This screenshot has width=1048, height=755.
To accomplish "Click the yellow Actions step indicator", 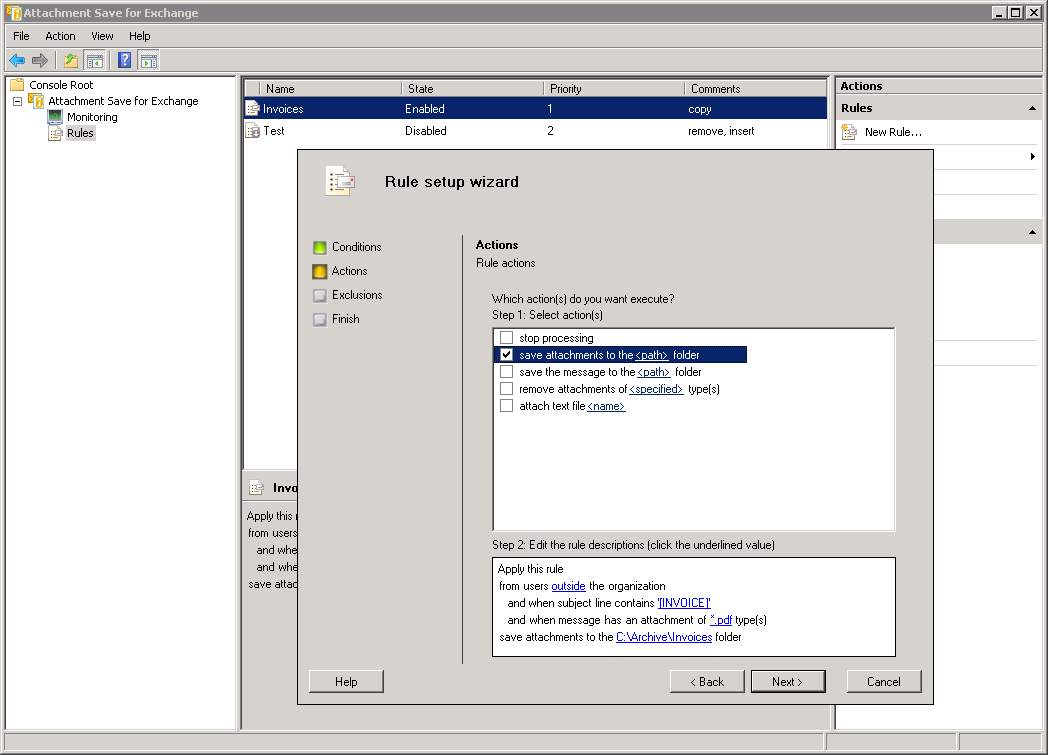I will click(x=319, y=271).
